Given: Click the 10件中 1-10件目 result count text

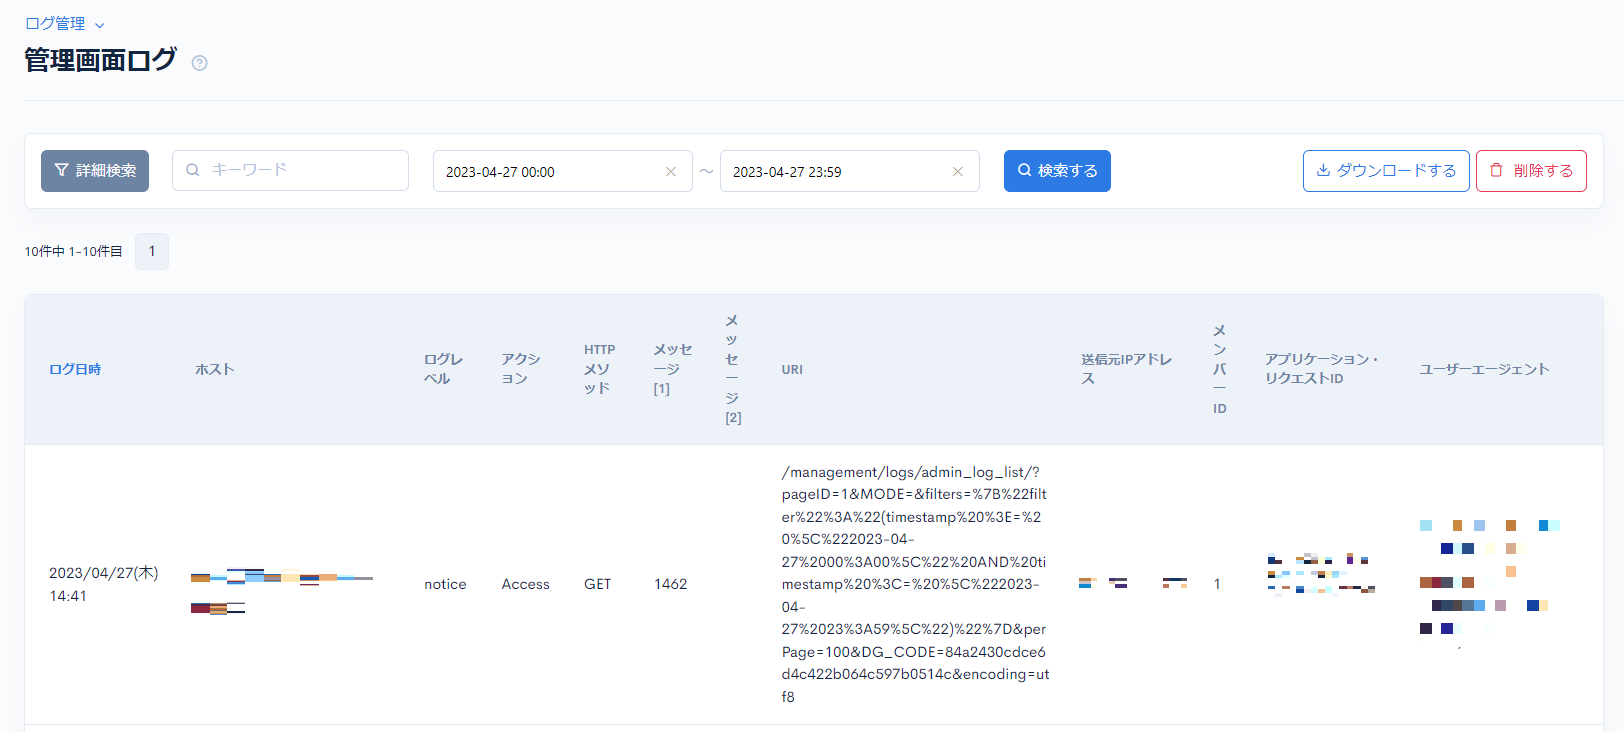Looking at the screenshot, I should tap(73, 251).
